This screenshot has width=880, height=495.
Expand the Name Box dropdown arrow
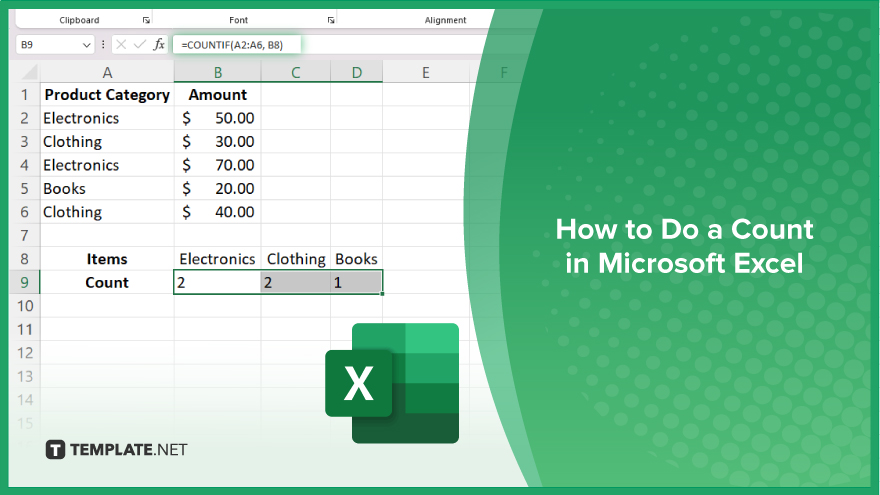click(x=86, y=45)
